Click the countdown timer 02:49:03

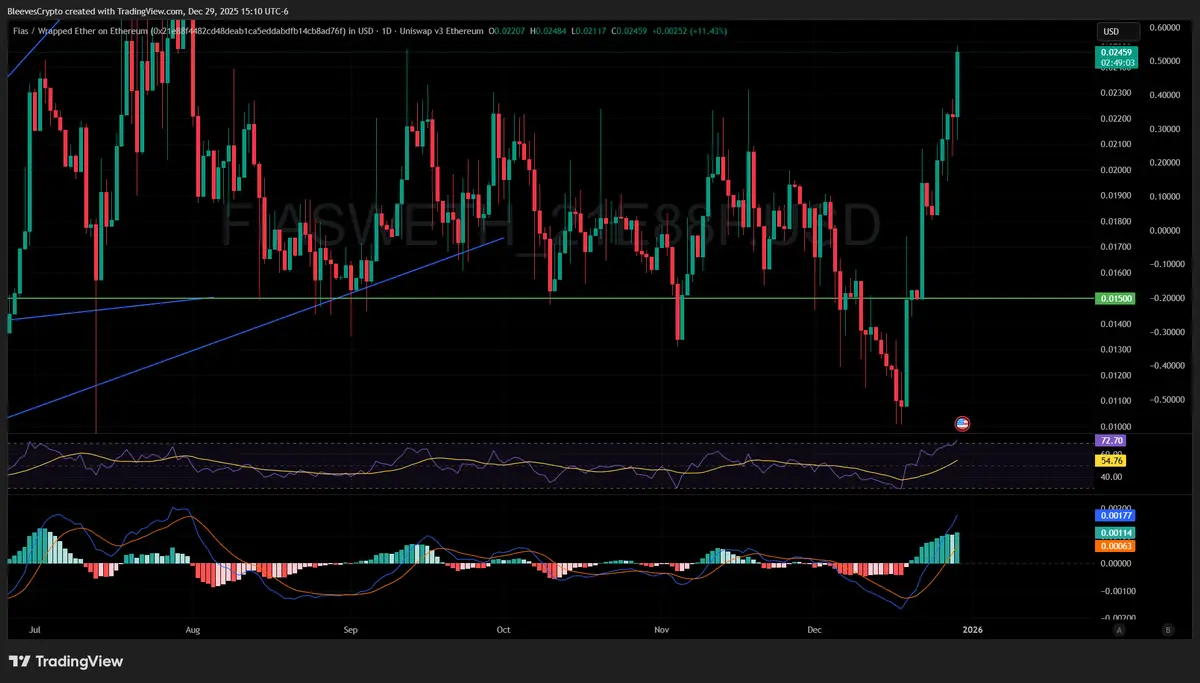click(1116, 62)
